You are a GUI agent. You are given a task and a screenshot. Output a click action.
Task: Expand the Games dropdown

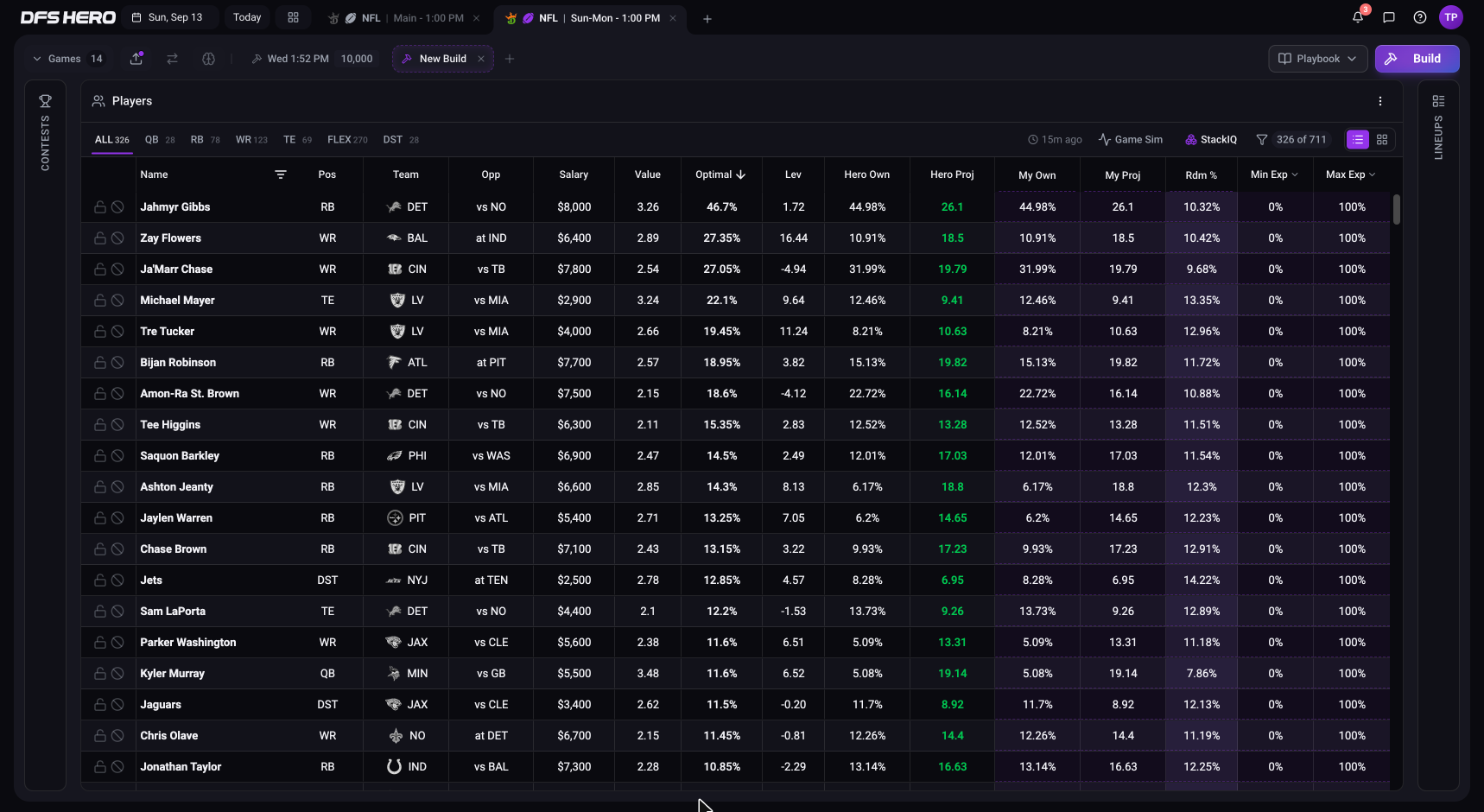pos(67,59)
